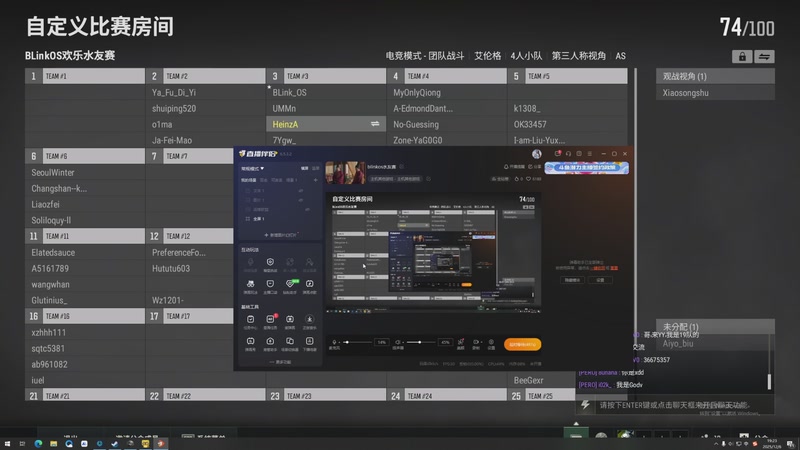800x450 pixels.
Task: Toggle visibility eye of the second source
Action: pos(301,200)
